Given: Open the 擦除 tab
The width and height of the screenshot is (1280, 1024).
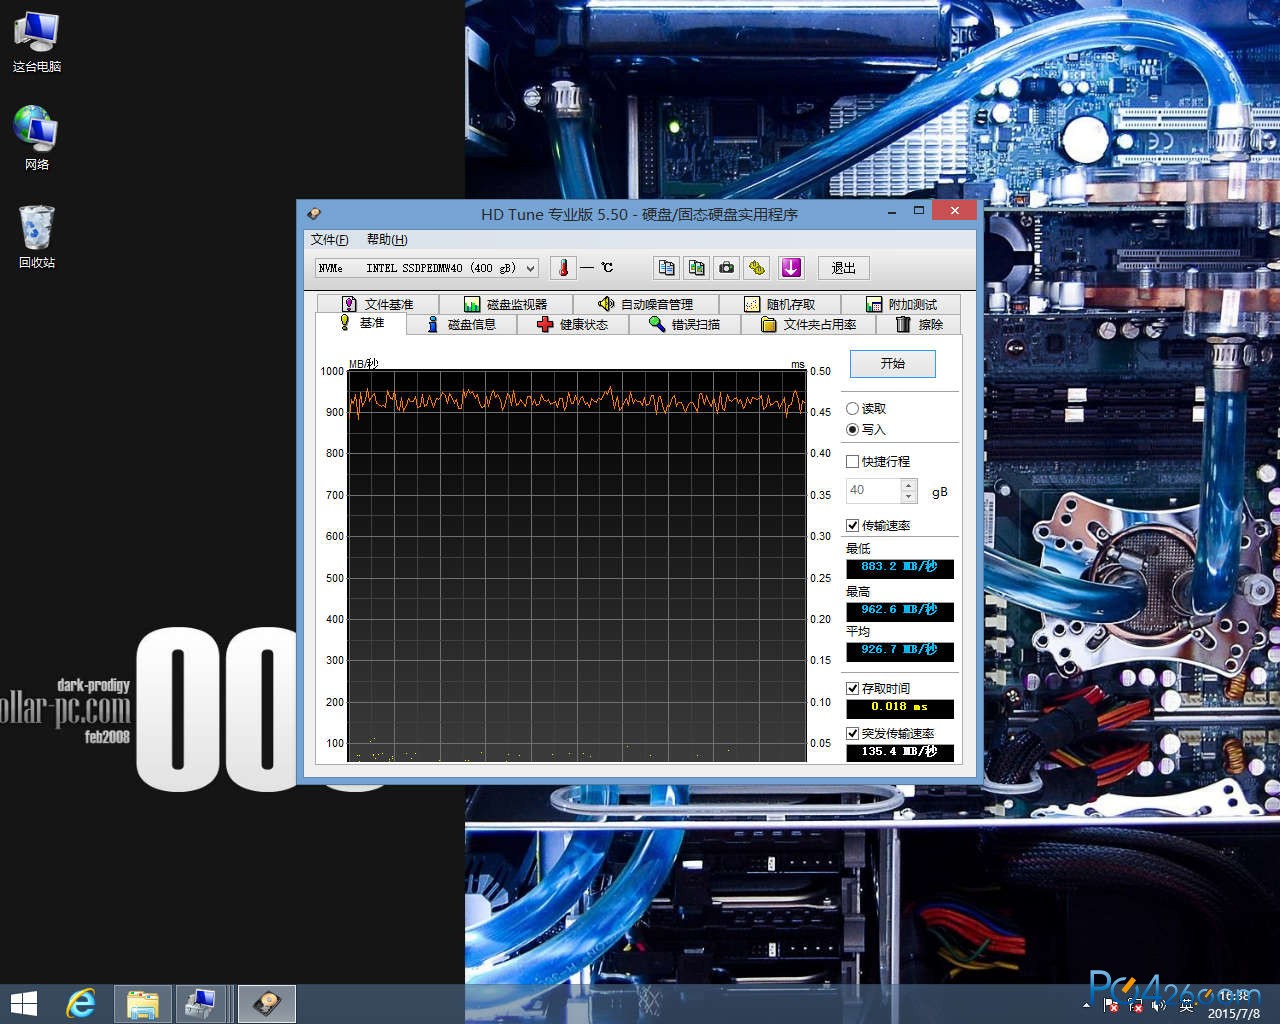Looking at the screenshot, I should point(919,324).
